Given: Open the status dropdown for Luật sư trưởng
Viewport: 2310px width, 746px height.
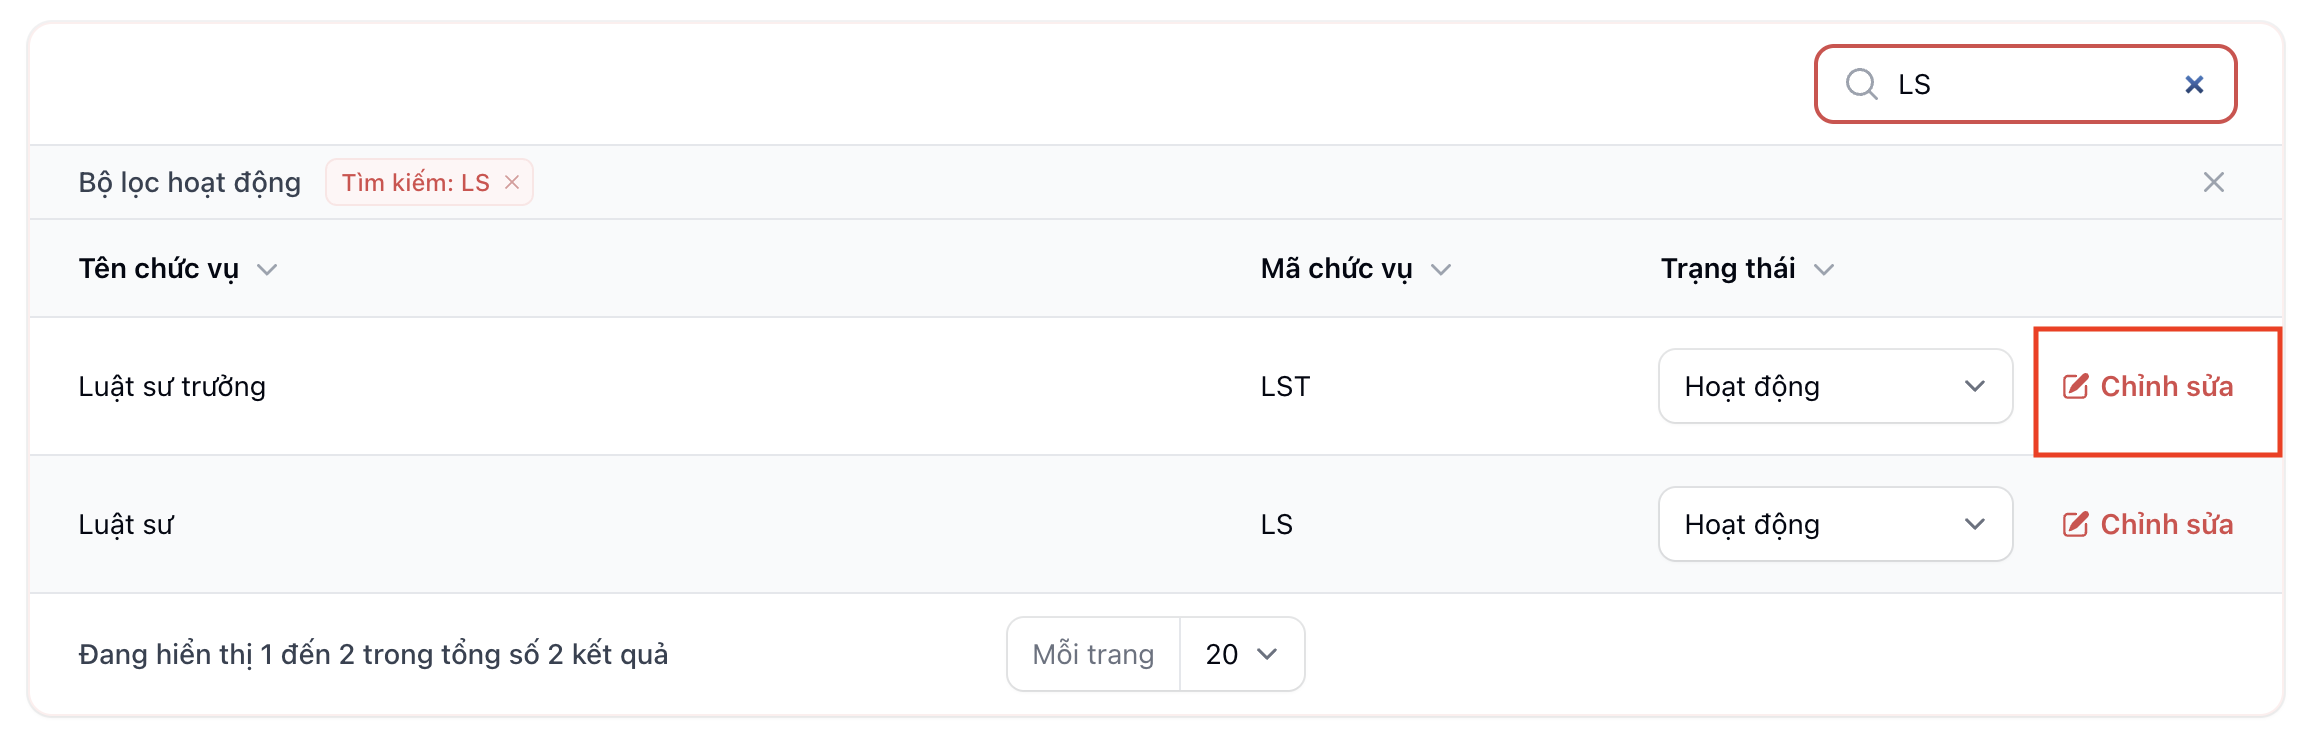Looking at the screenshot, I should 1835,387.
